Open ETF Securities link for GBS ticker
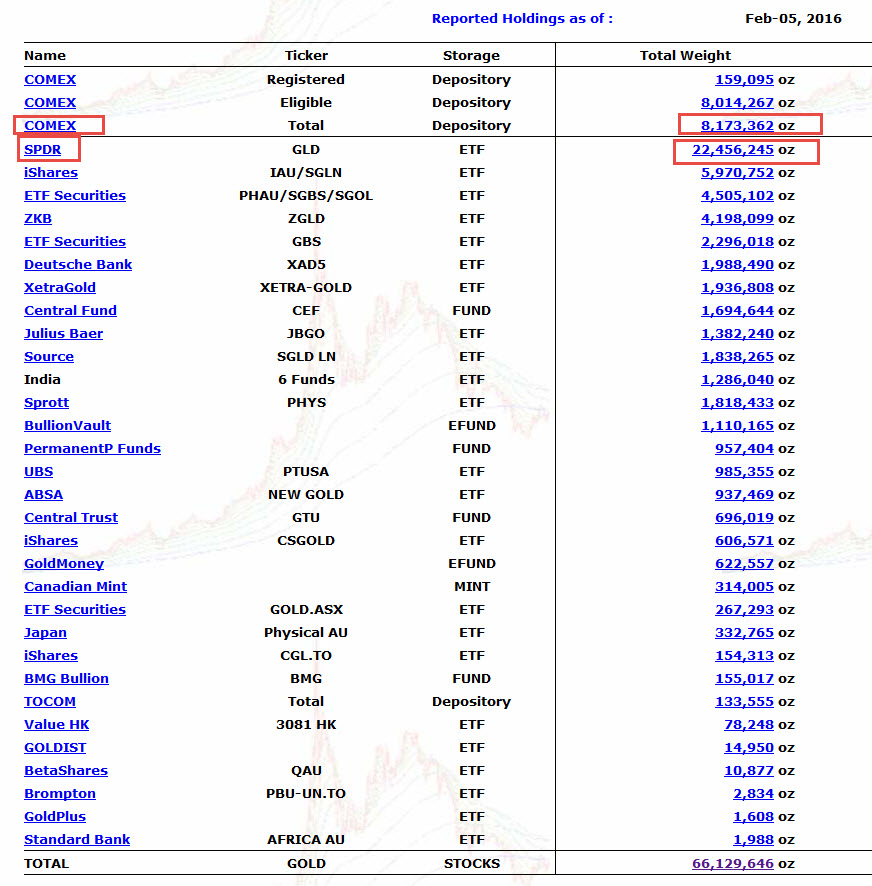This screenshot has height=886, width=872. pos(75,242)
